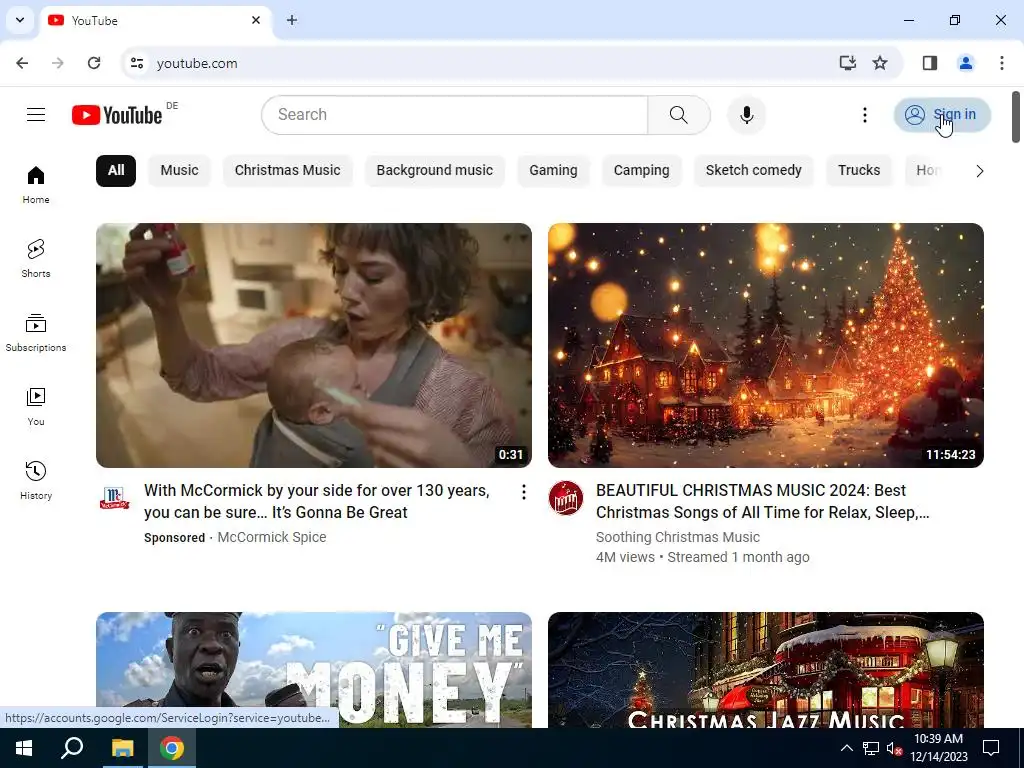The width and height of the screenshot is (1024, 768).
Task: Go back in browser
Action: [22, 63]
